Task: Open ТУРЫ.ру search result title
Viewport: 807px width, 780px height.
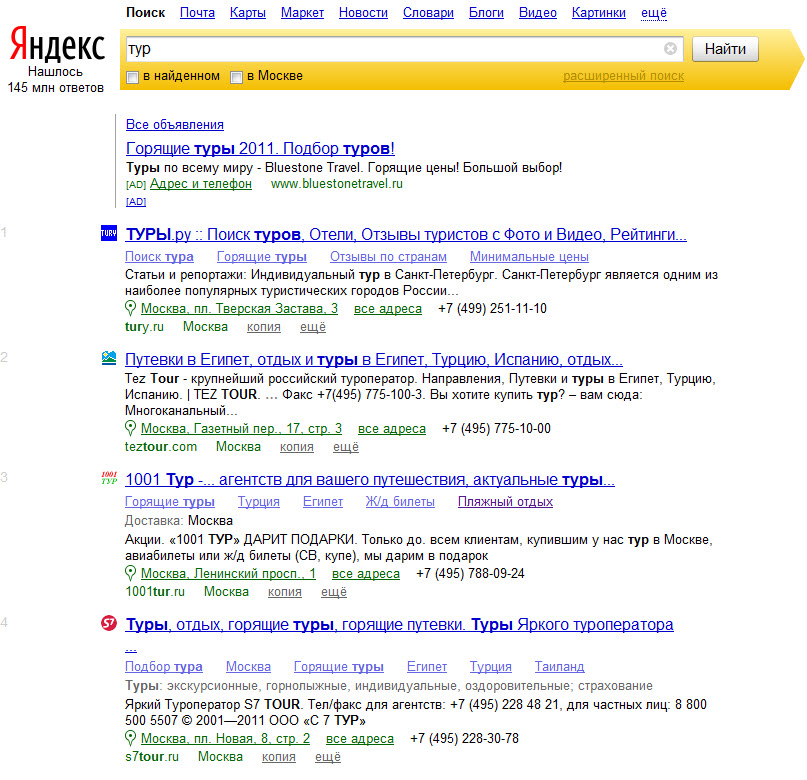Action: (x=406, y=235)
